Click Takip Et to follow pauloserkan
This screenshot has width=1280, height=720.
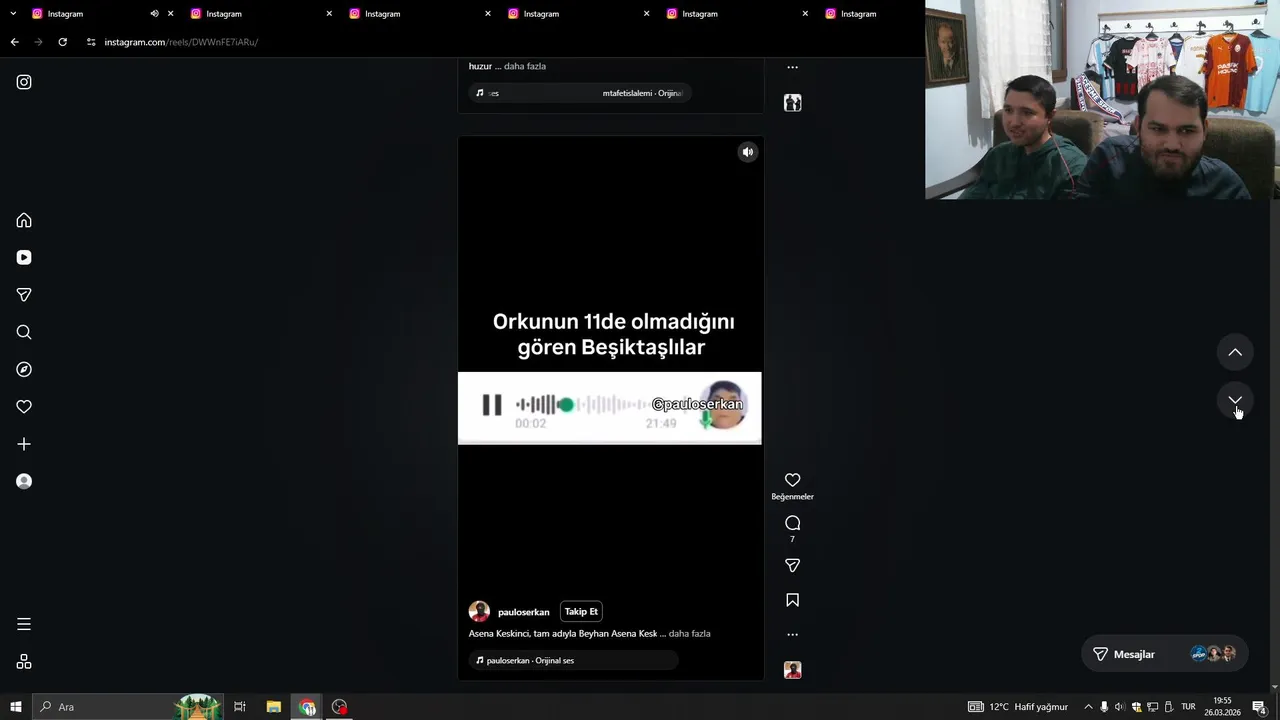tap(581, 612)
